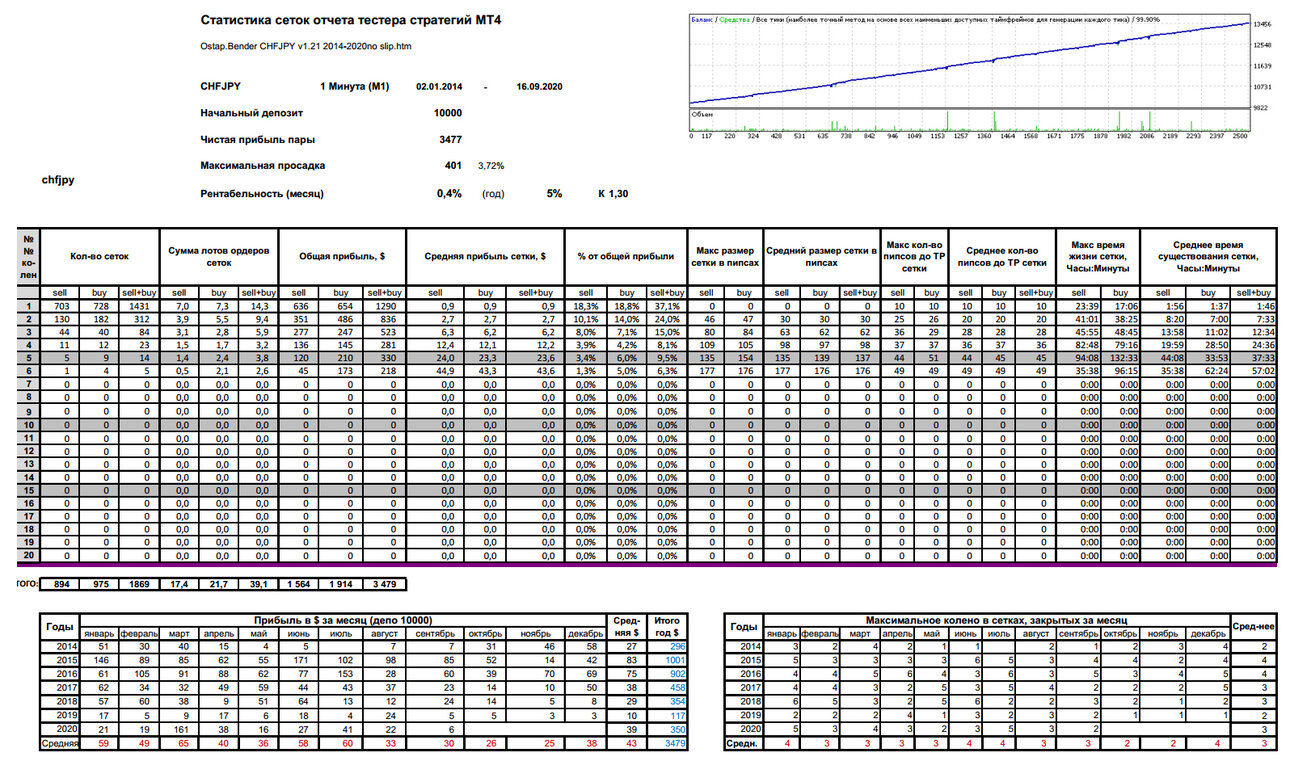
Task: Click the 'Макс размер сетки в пипсах' header
Action: [x=727, y=256]
